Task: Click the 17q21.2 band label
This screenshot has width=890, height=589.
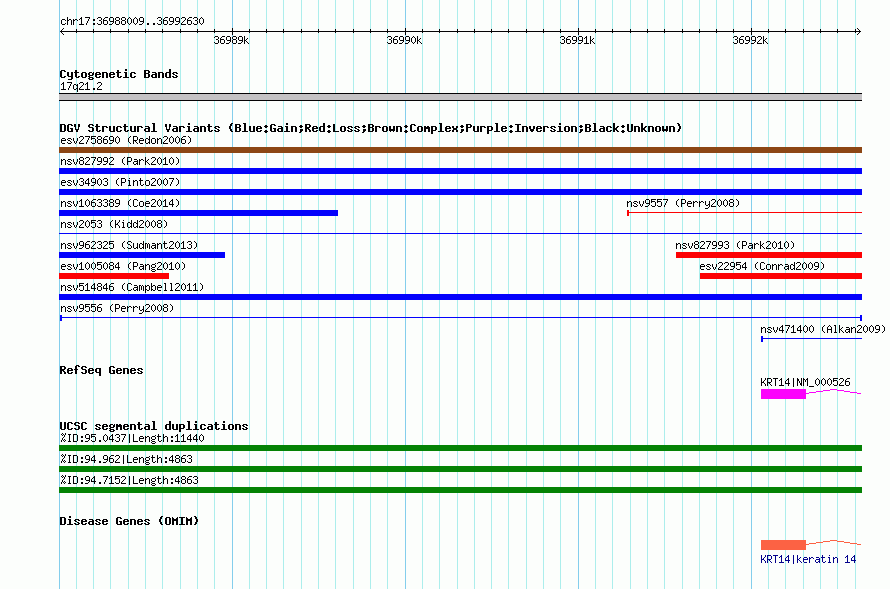Action: click(x=81, y=86)
